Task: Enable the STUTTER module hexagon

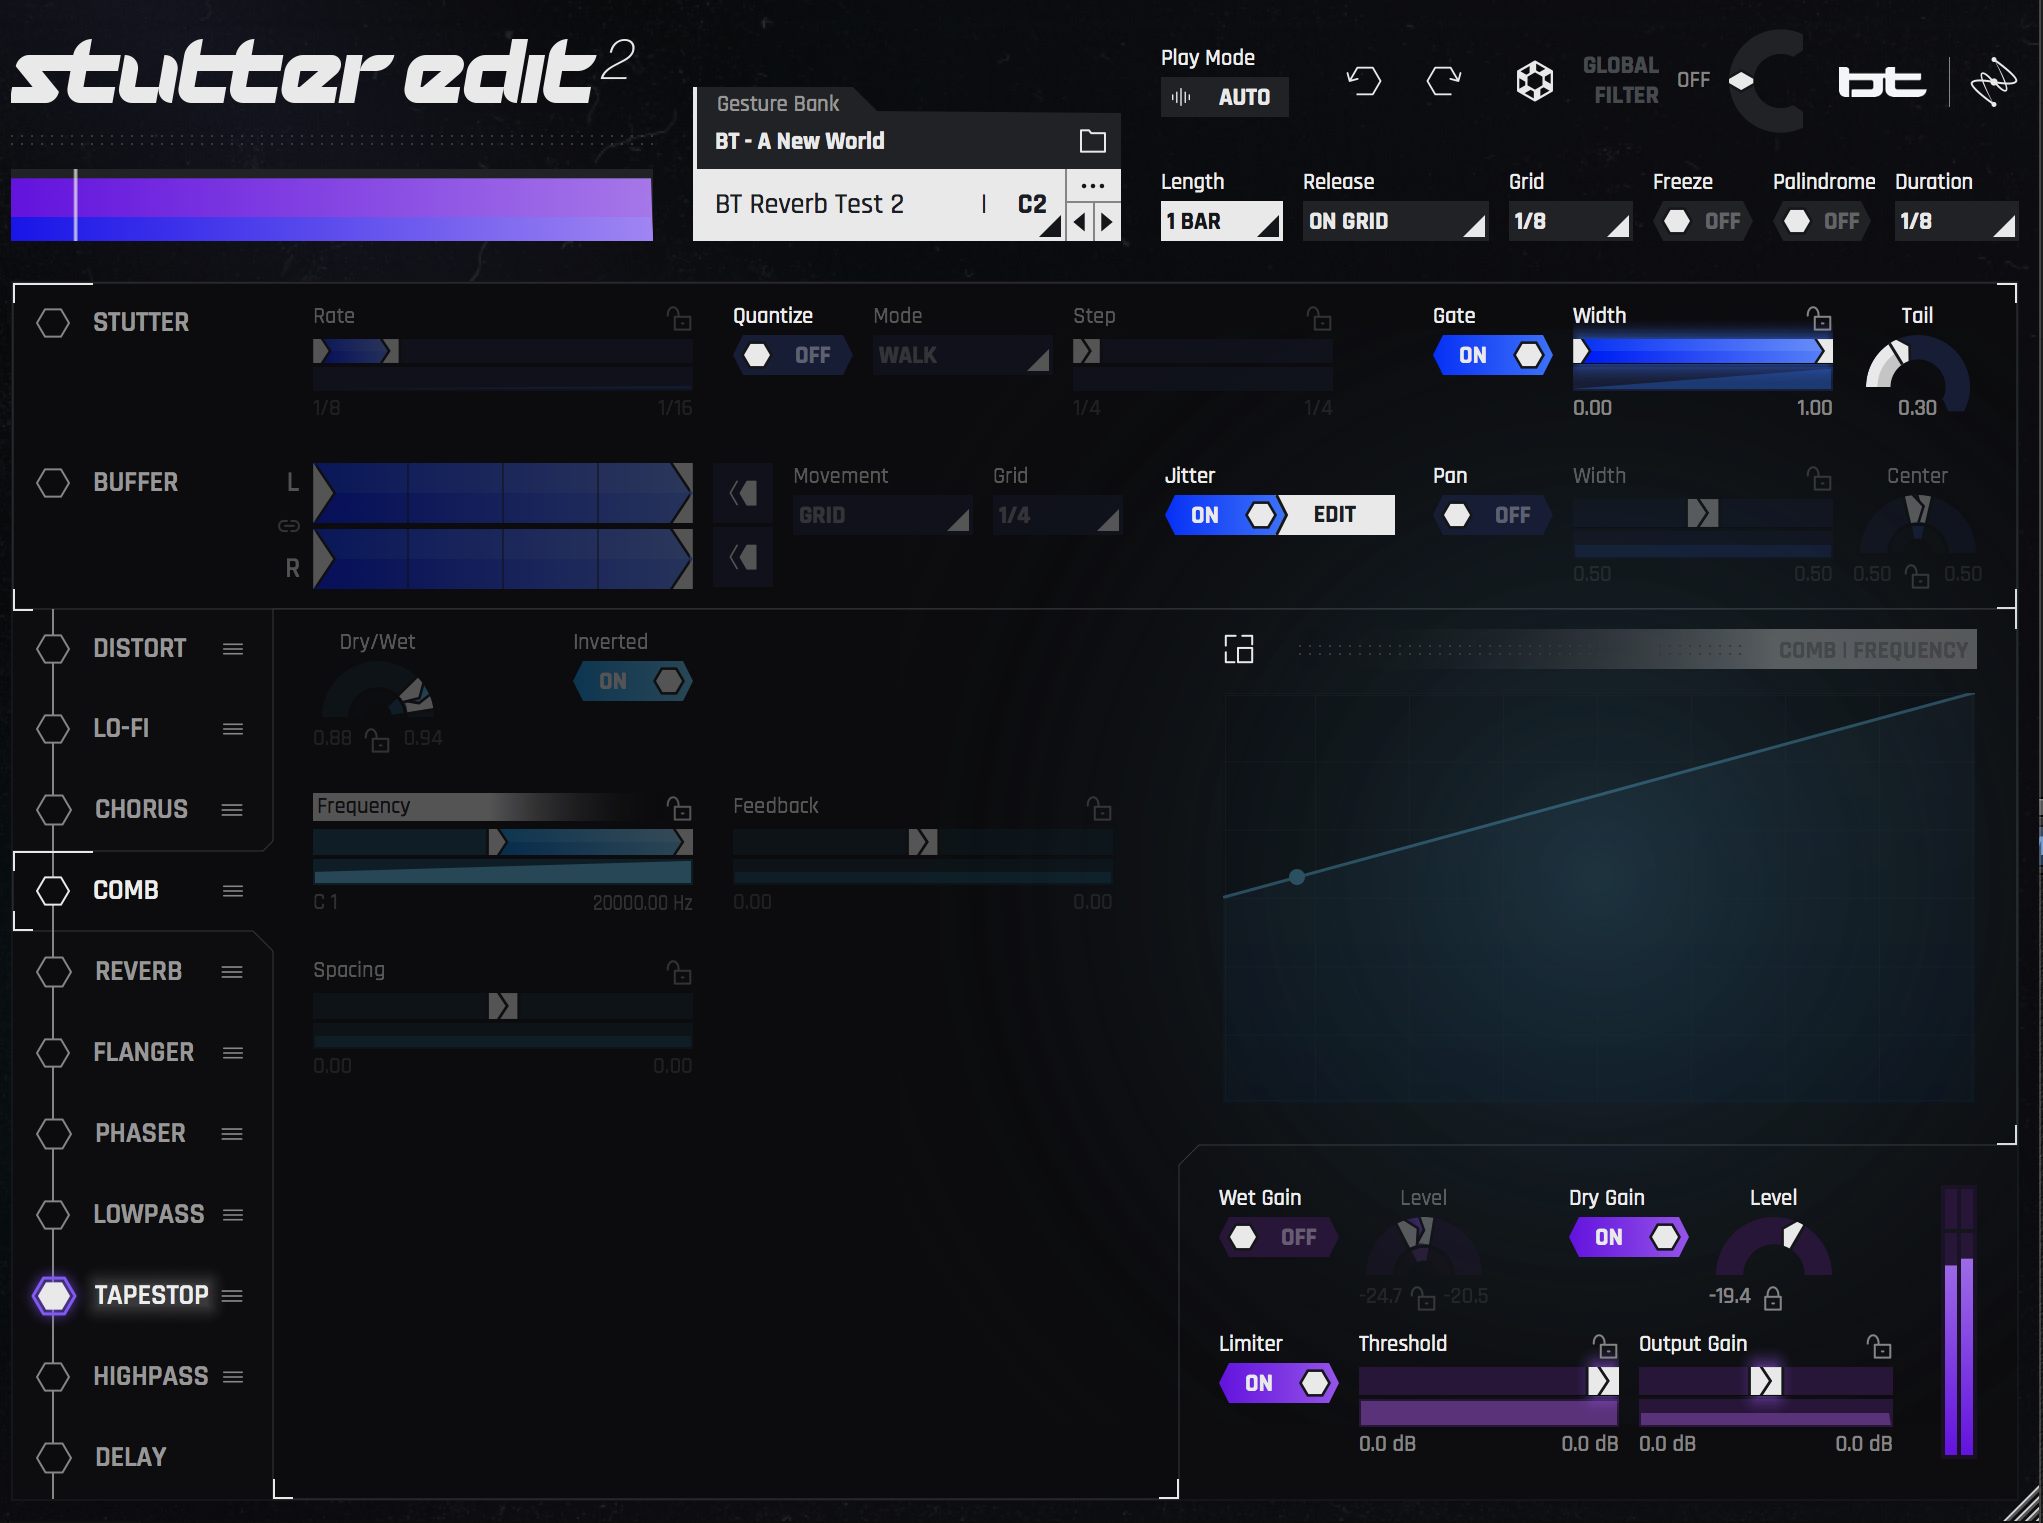Action: (53, 322)
